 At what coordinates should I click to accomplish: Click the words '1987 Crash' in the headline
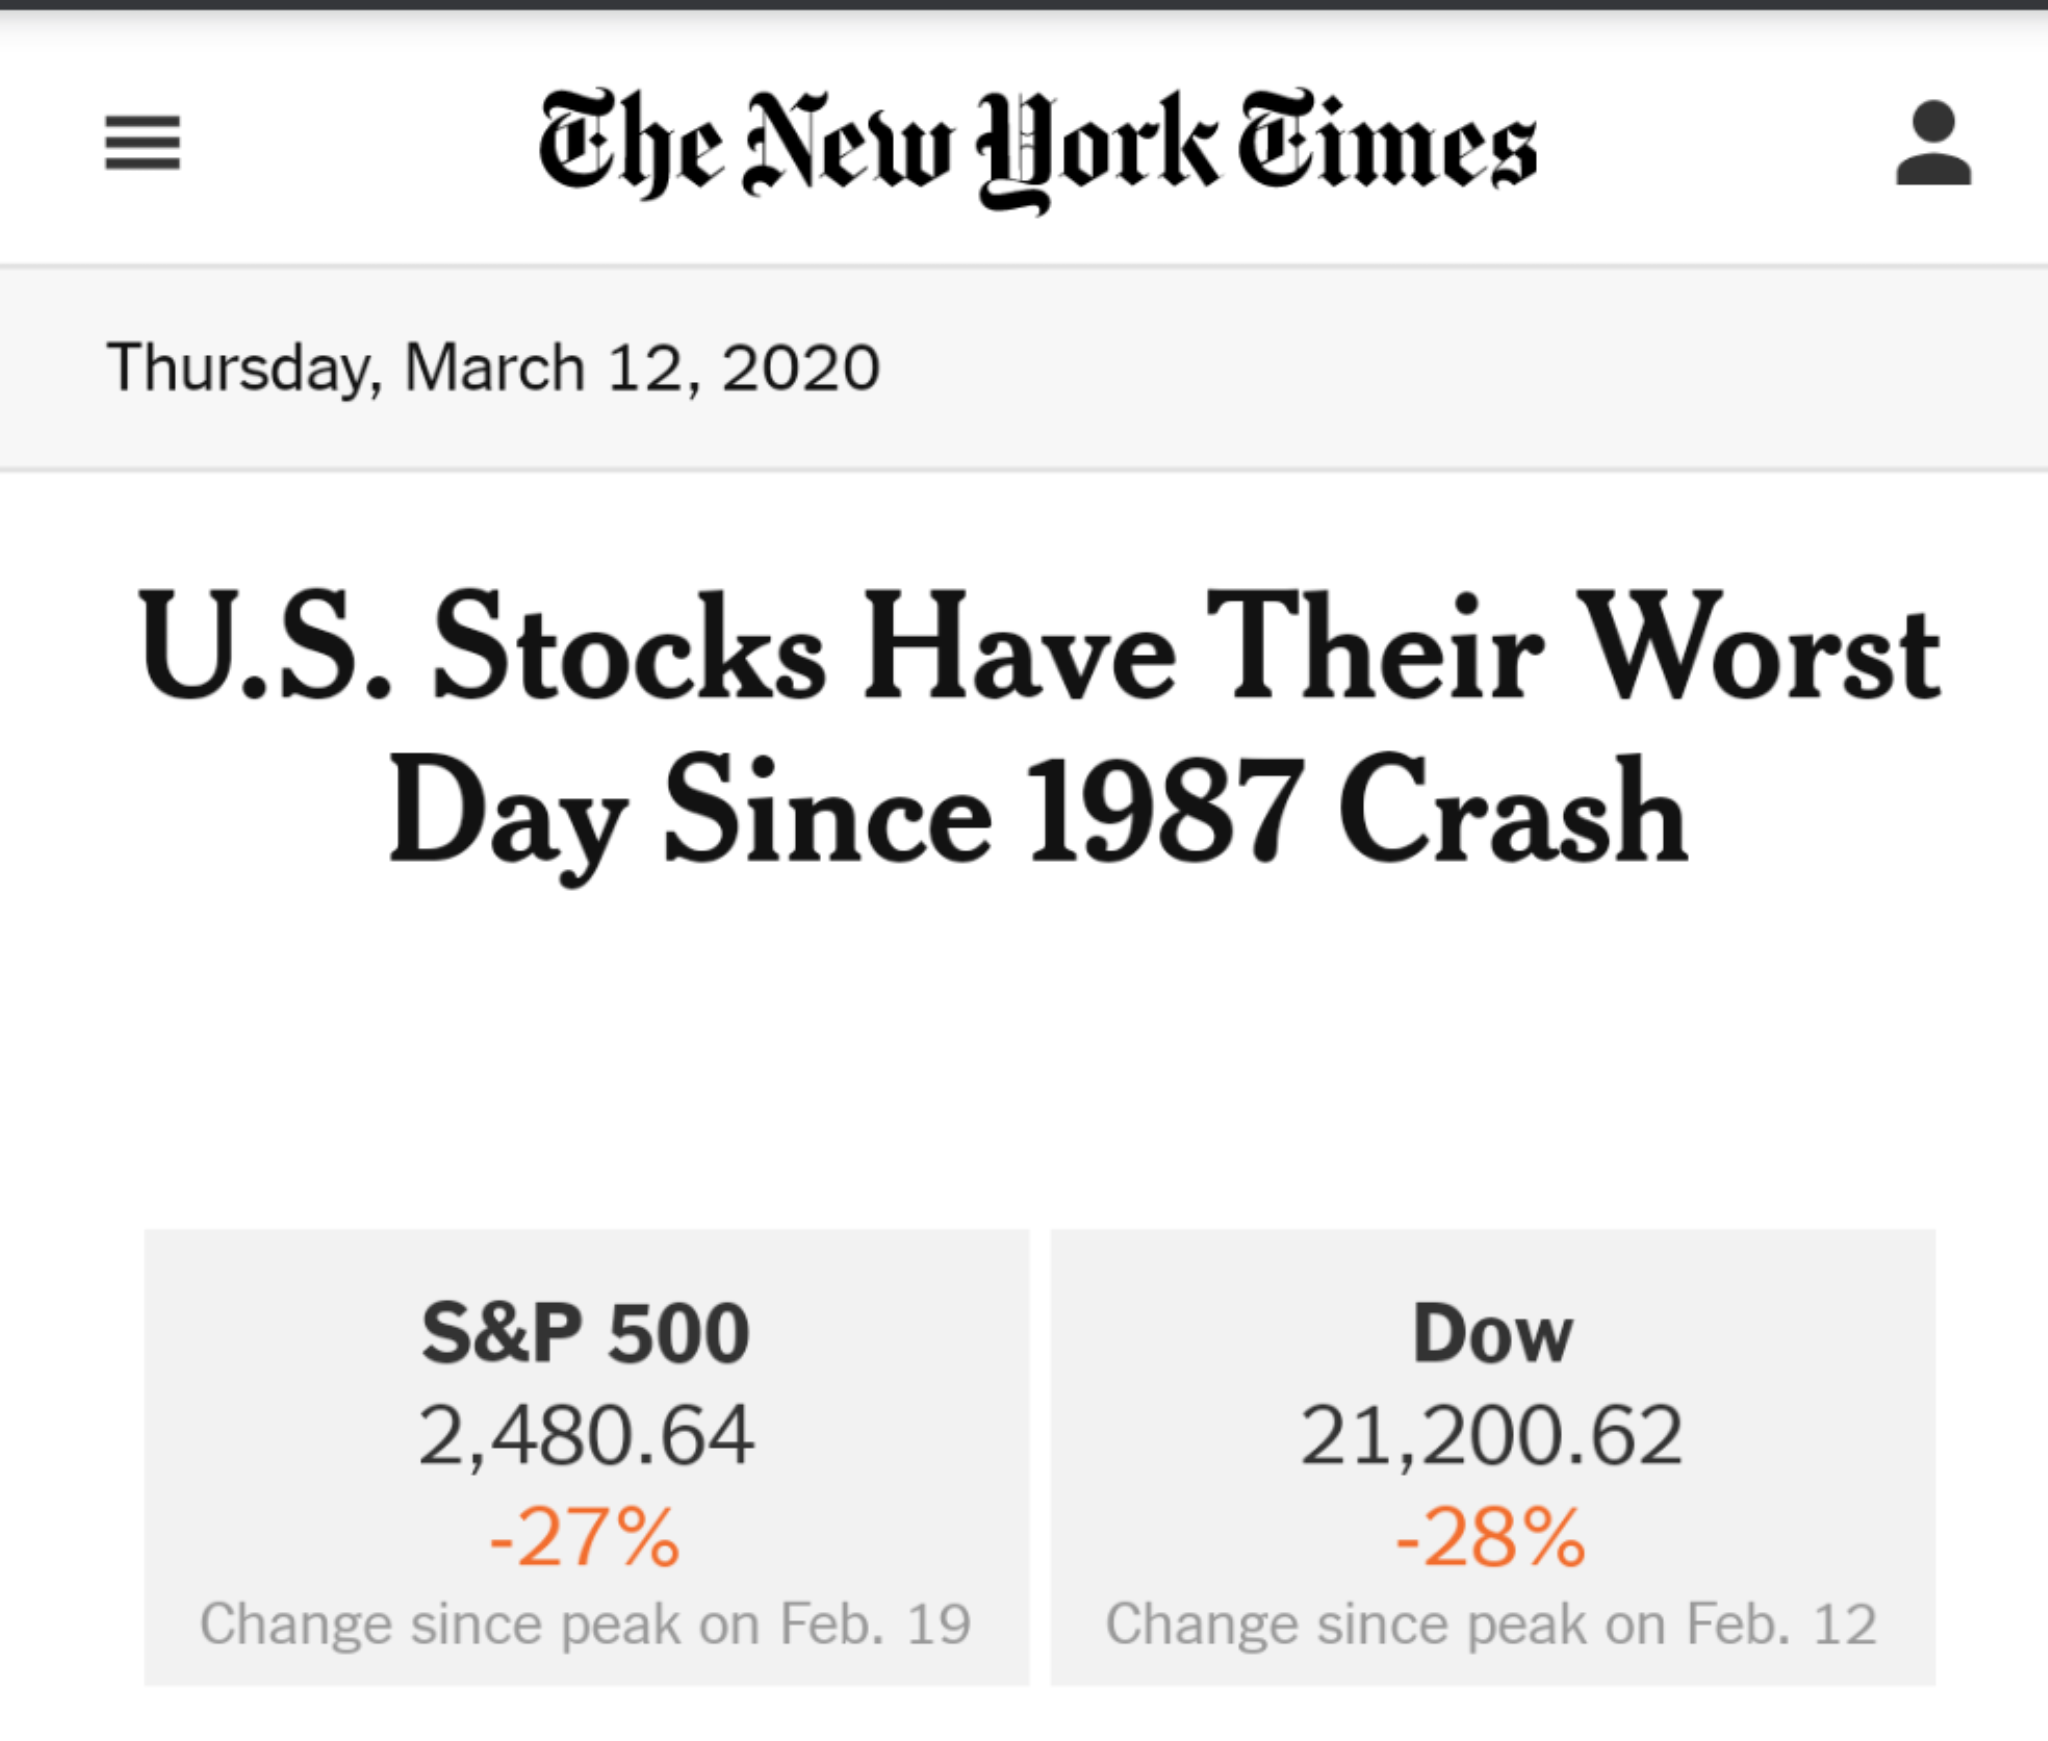tap(1357, 810)
